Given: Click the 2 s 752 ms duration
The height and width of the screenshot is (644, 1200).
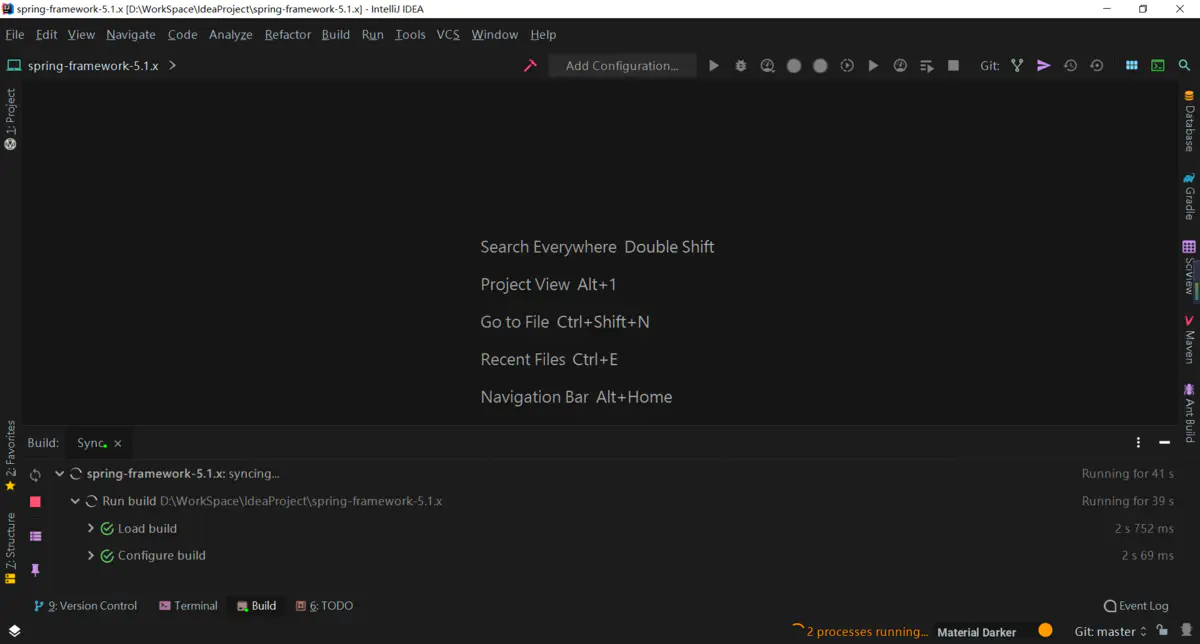Looking at the screenshot, I should [x=1145, y=528].
